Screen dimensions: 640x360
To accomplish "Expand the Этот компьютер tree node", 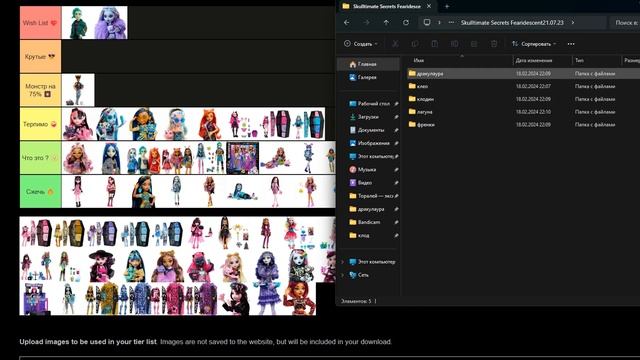I will (x=342, y=262).
